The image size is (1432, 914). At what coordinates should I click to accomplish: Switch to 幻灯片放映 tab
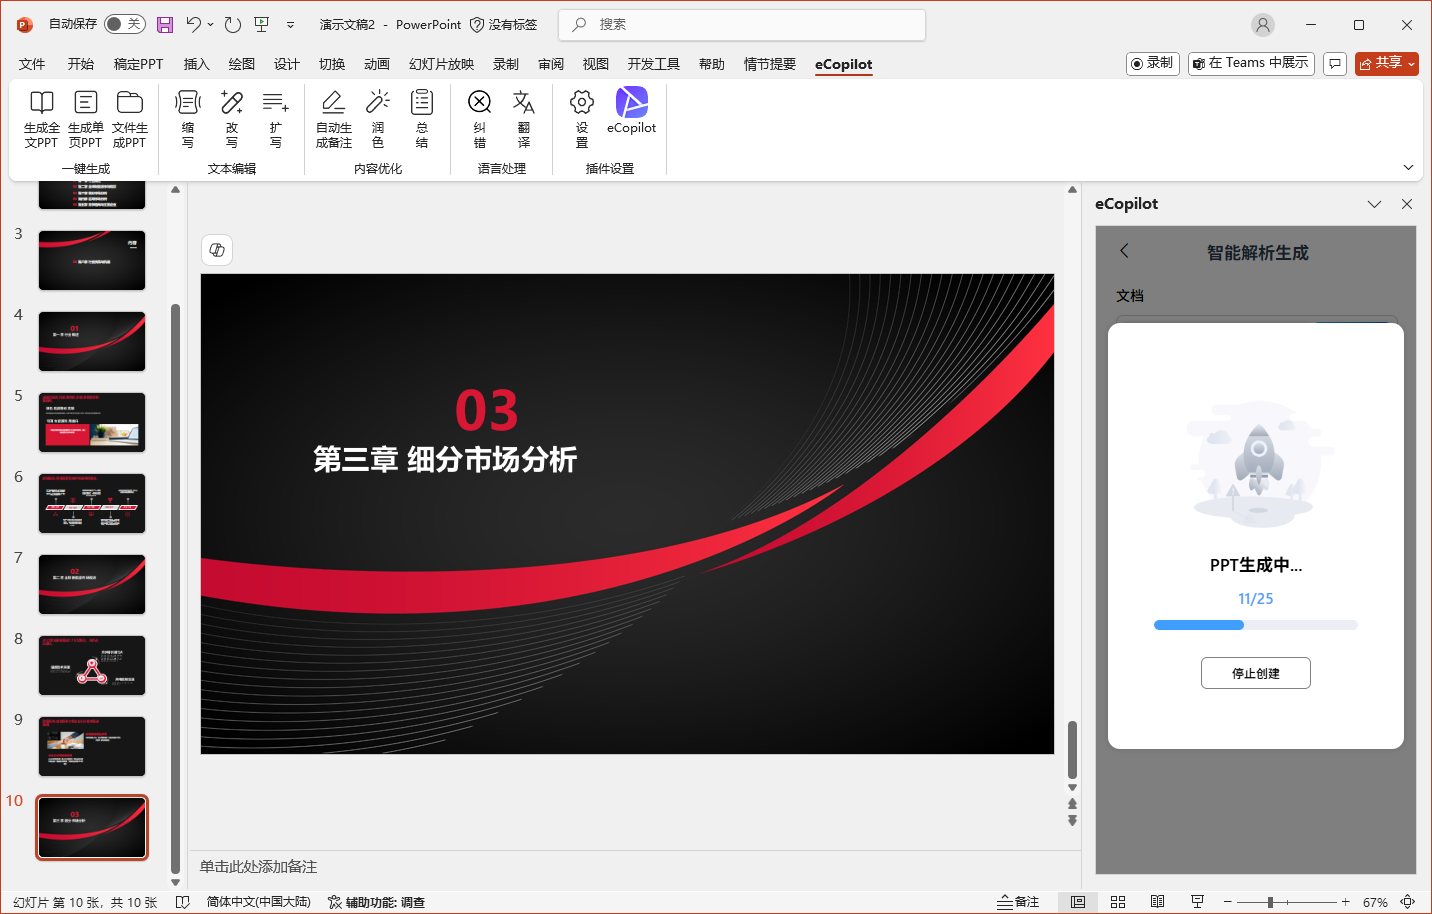pyautogui.click(x=441, y=64)
